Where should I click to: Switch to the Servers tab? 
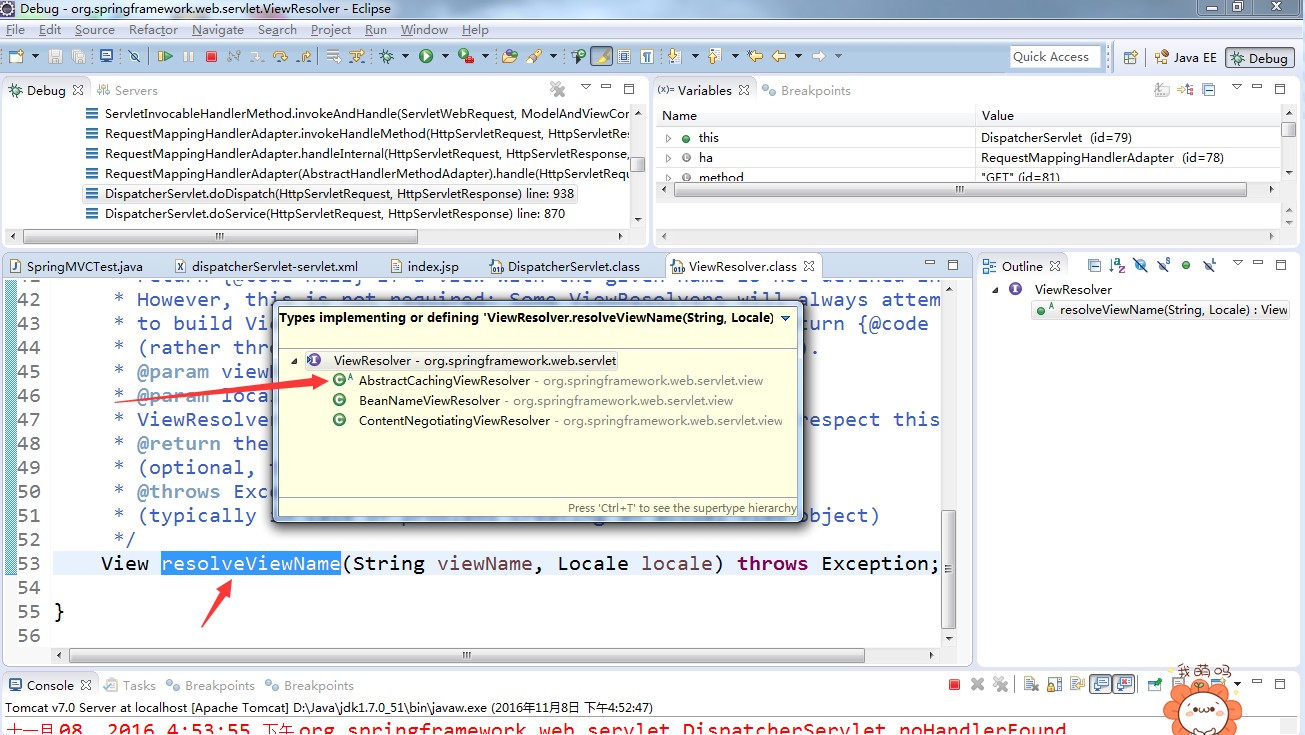coord(127,90)
